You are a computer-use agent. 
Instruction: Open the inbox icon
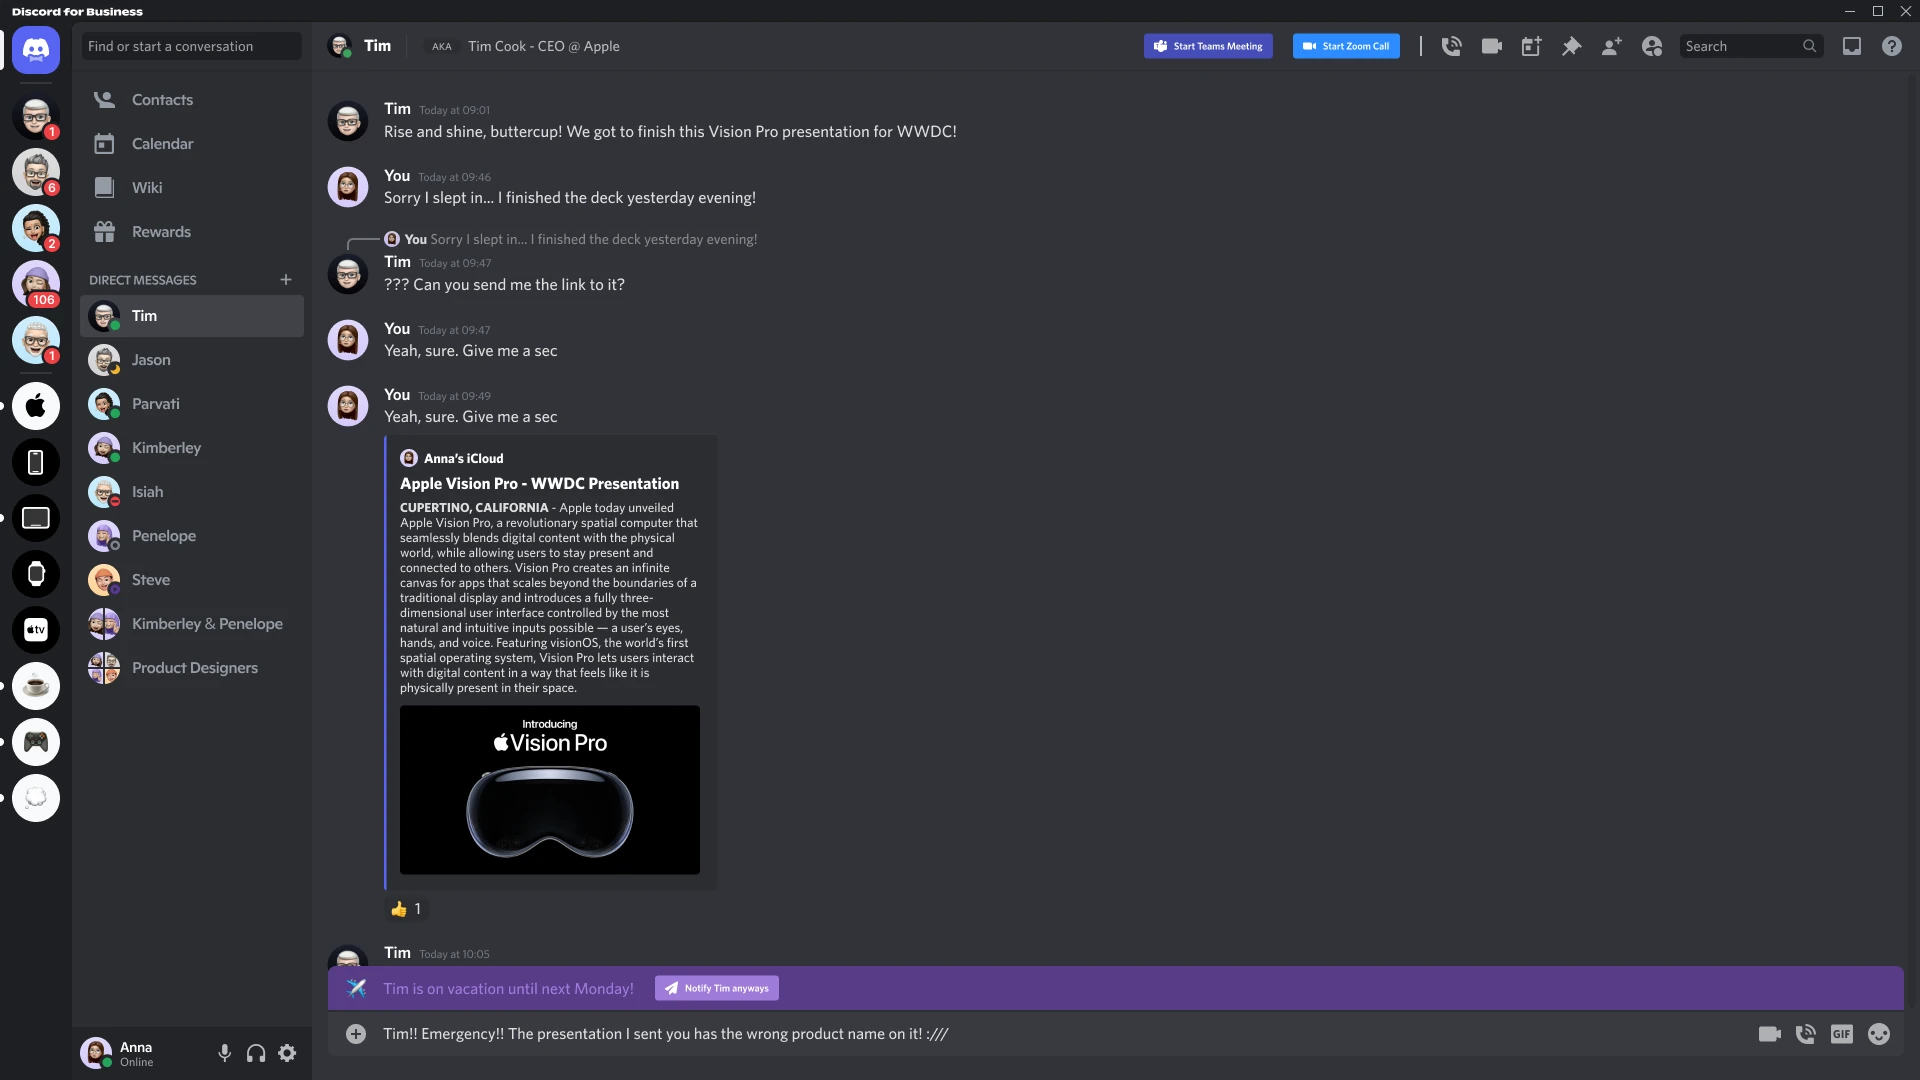[1852, 46]
